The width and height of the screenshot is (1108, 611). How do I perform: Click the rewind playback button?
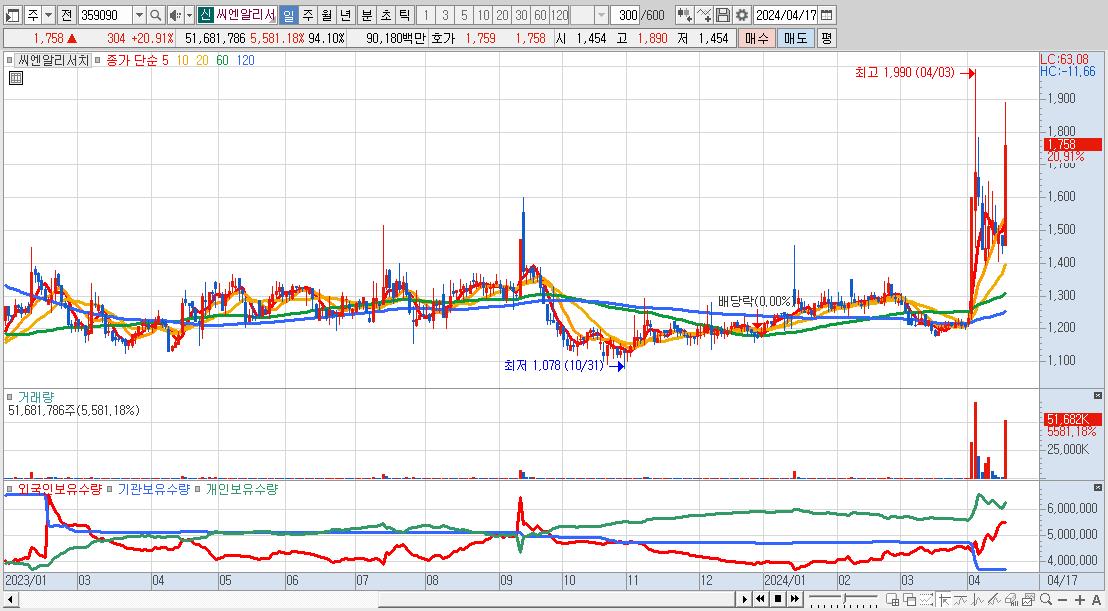tap(760, 599)
